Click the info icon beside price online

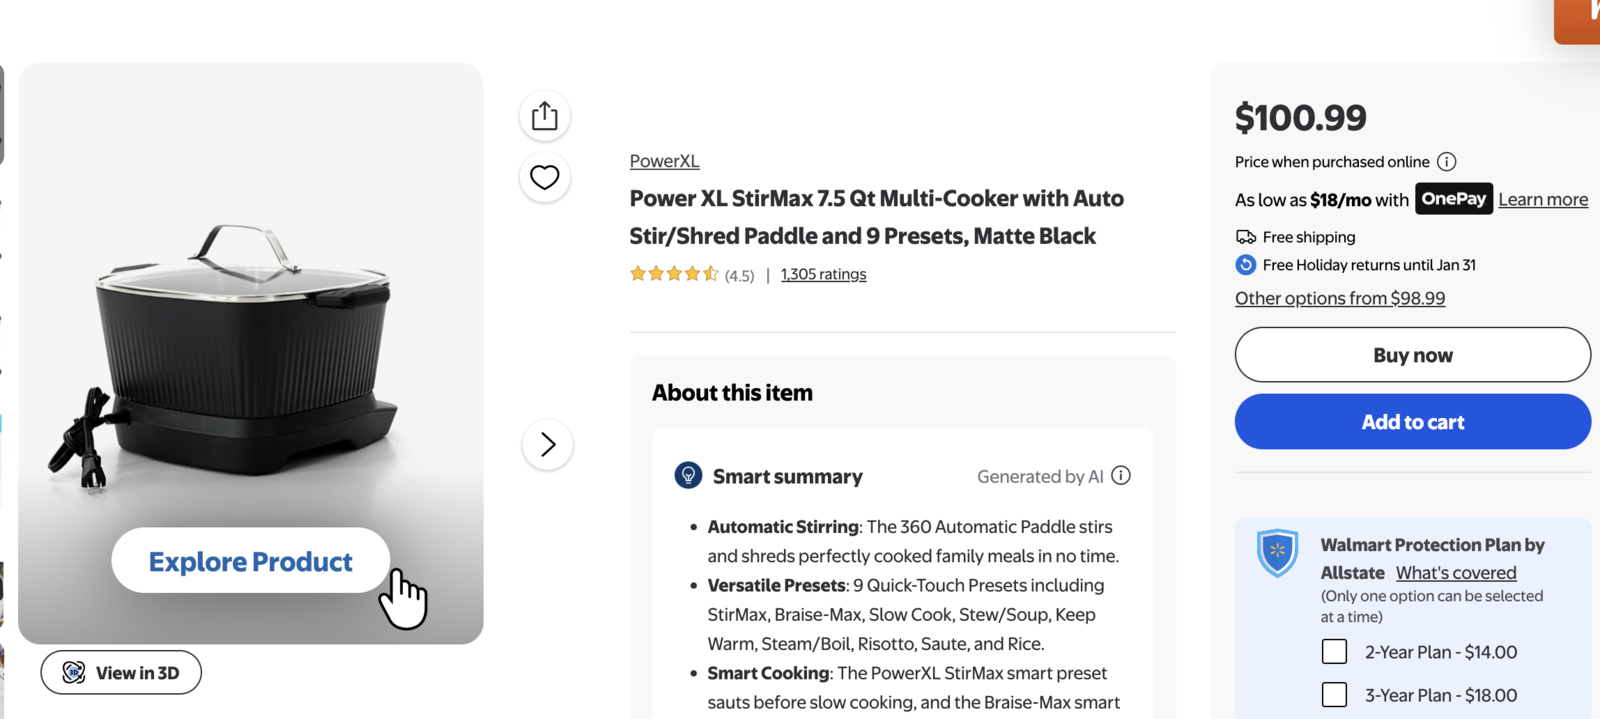[1446, 162]
